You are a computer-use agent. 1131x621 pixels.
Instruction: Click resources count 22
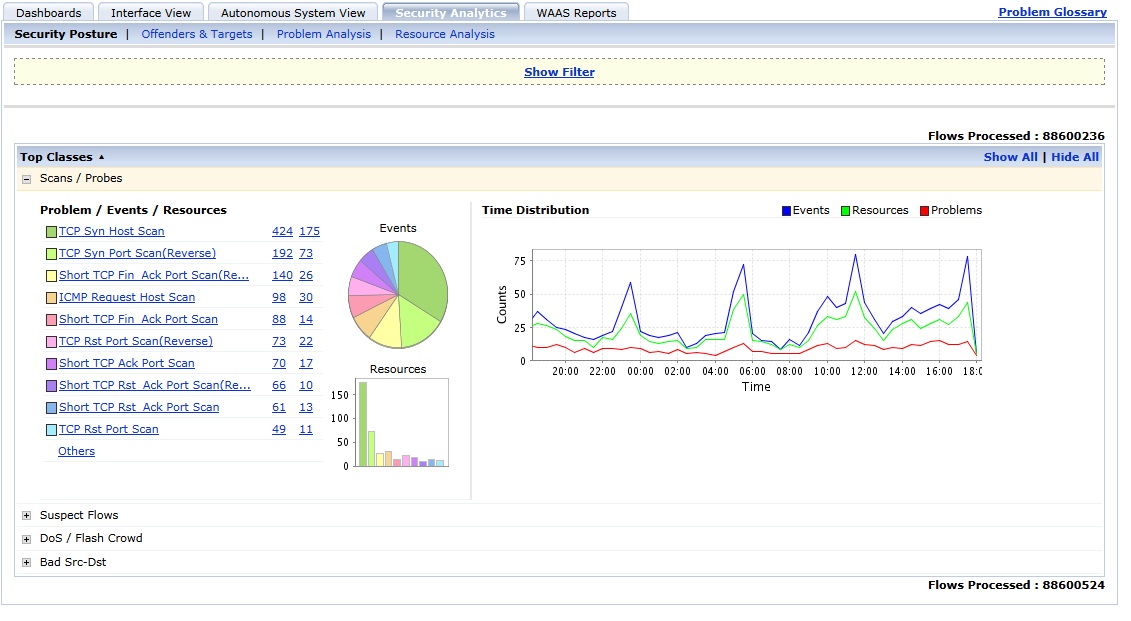click(x=306, y=341)
